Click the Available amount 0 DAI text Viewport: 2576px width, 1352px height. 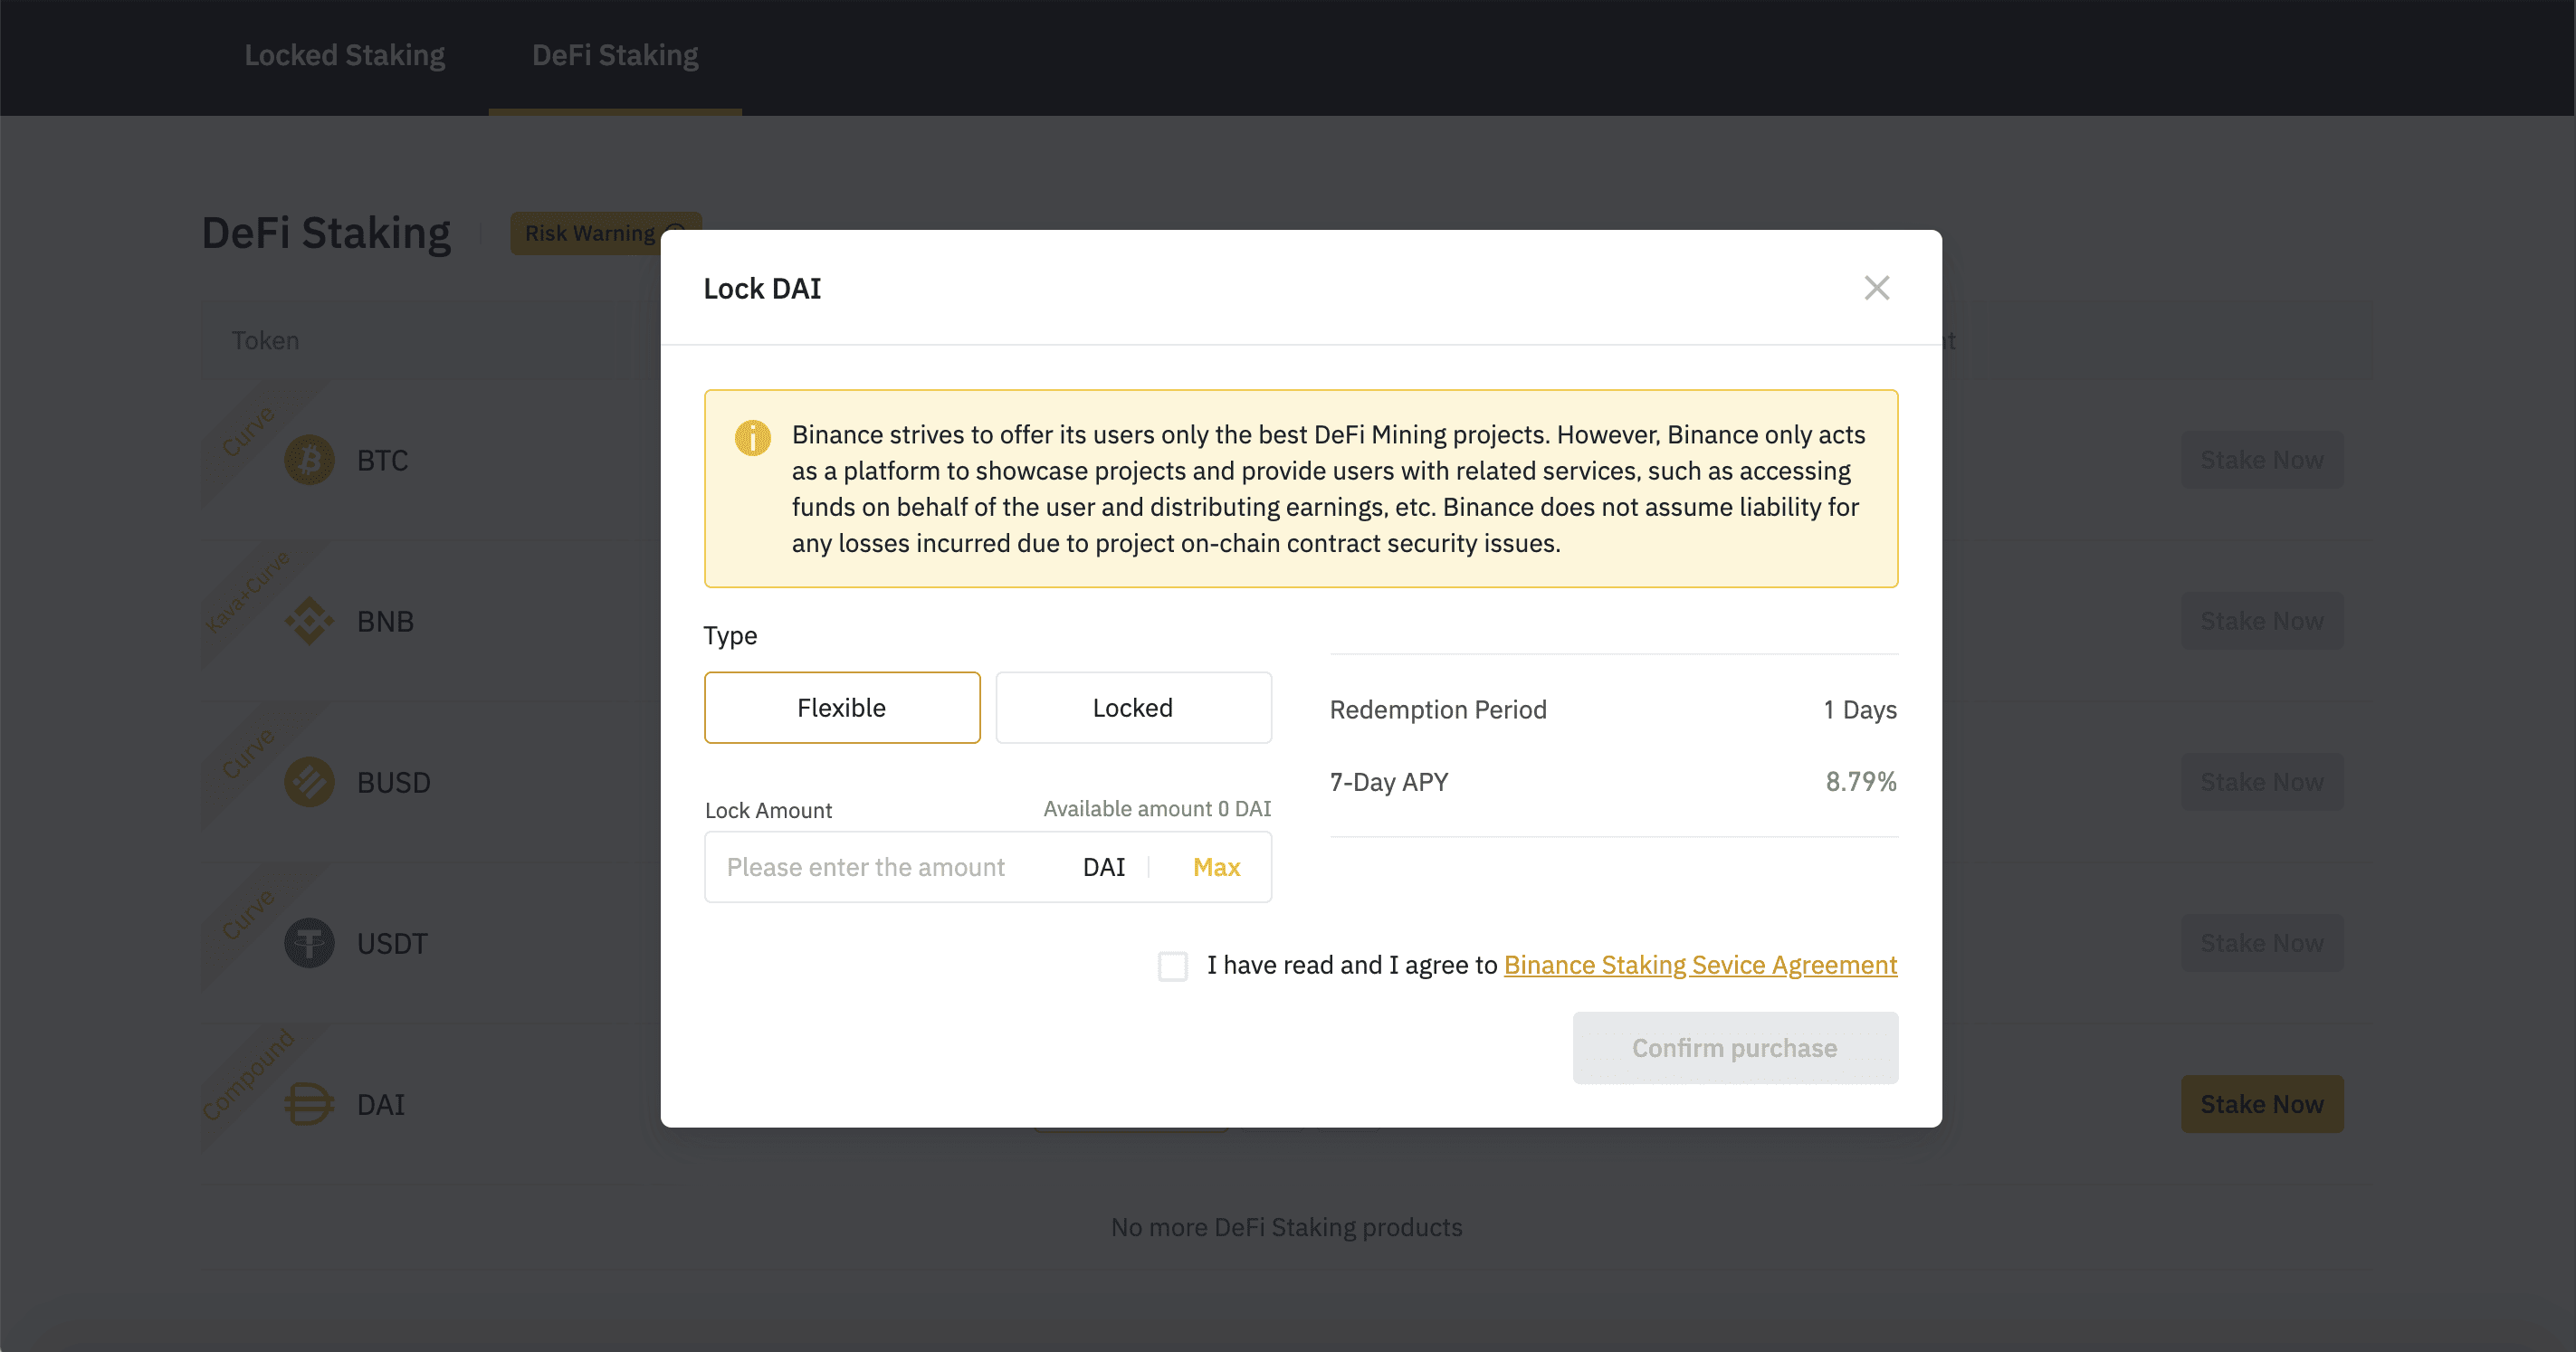(1157, 809)
